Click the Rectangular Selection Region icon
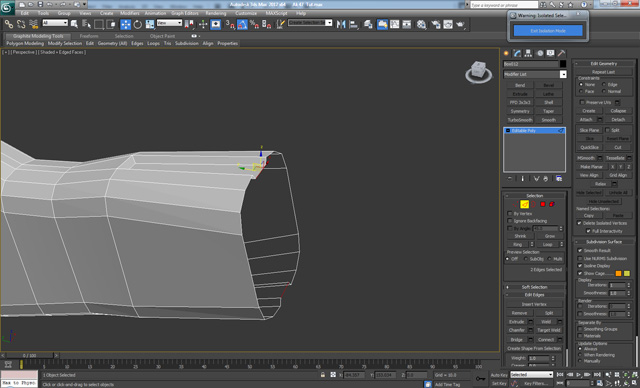This screenshot has width=640, height=388. pos(99,24)
